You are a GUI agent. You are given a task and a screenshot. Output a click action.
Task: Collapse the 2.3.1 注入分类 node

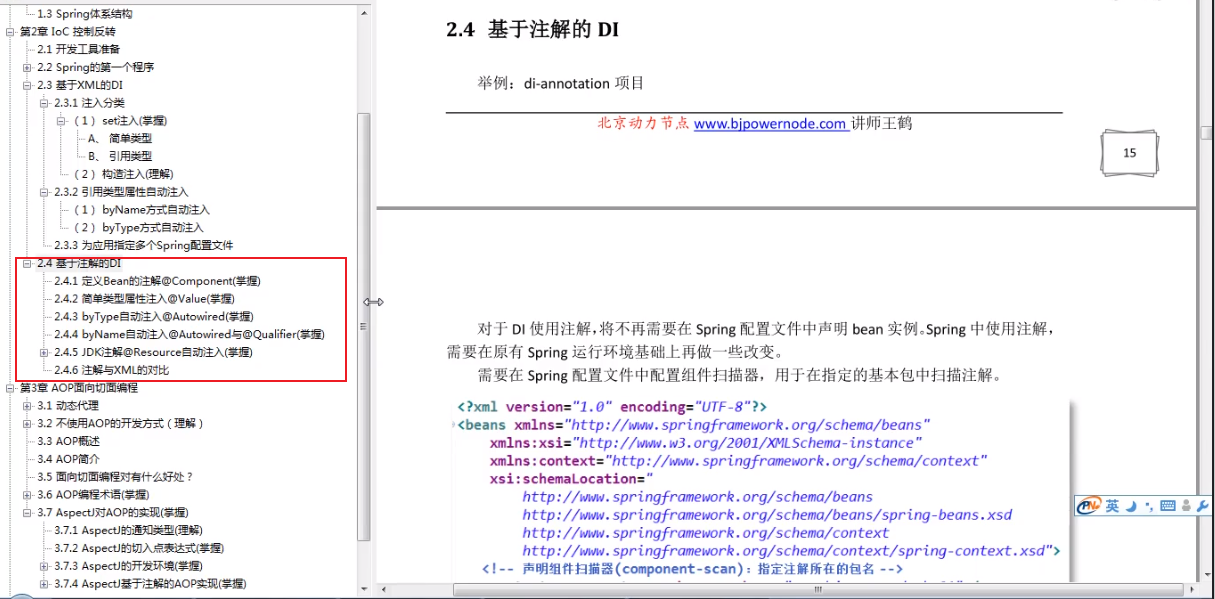pos(44,103)
